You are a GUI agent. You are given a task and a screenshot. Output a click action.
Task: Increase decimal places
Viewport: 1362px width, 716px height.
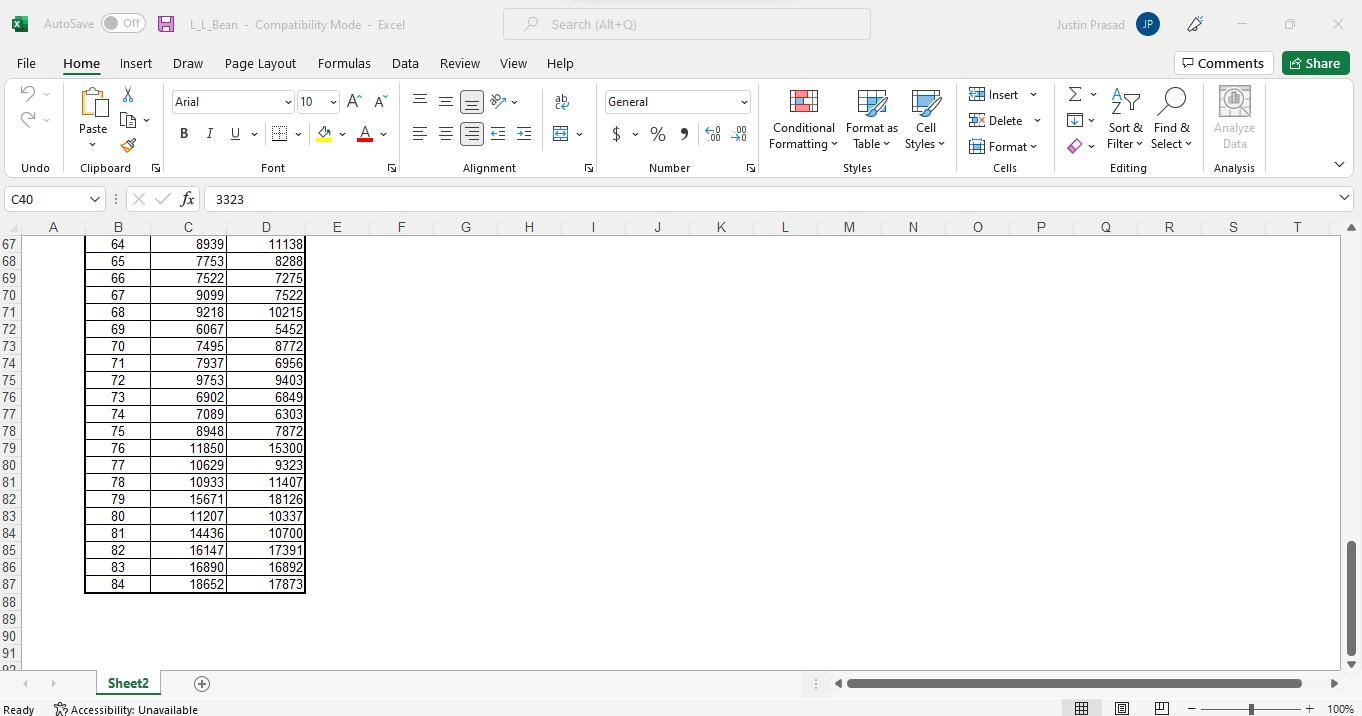(x=712, y=133)
